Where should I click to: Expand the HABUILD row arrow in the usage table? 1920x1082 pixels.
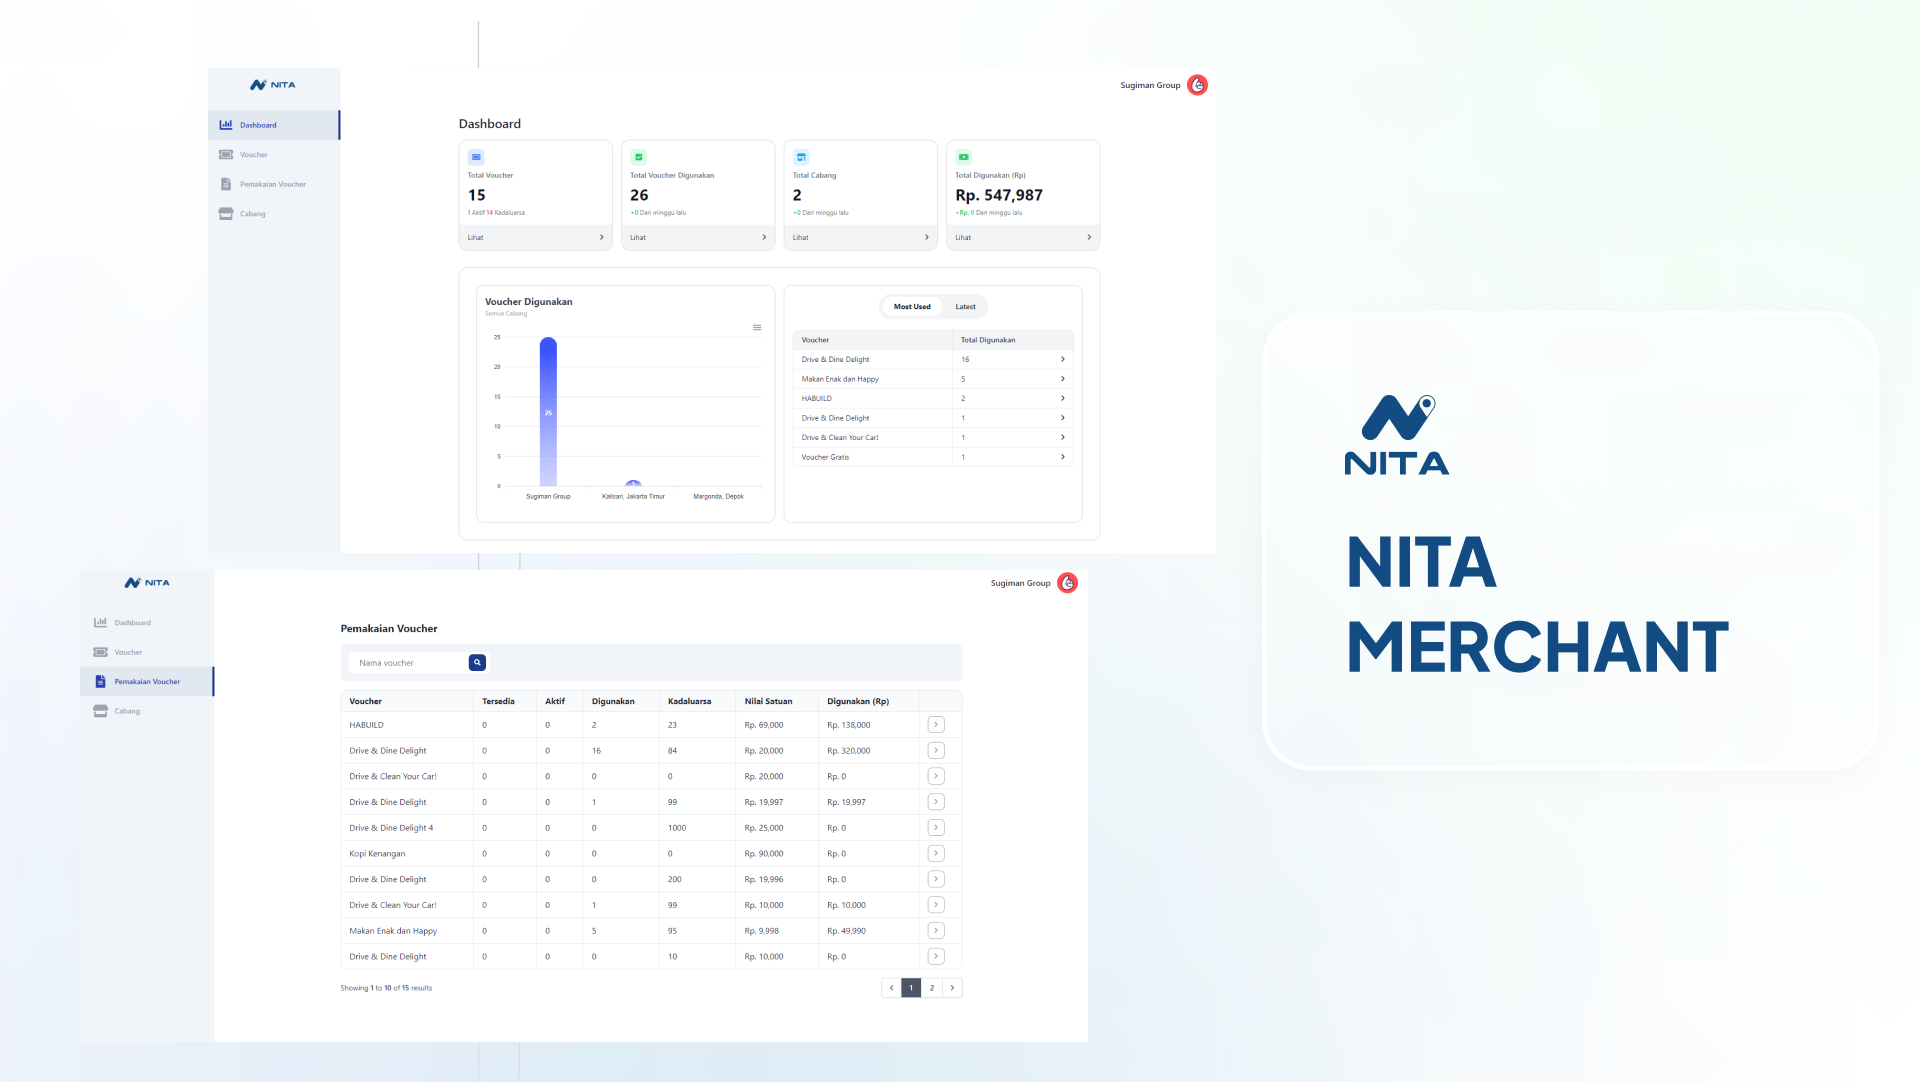[935, 724]
